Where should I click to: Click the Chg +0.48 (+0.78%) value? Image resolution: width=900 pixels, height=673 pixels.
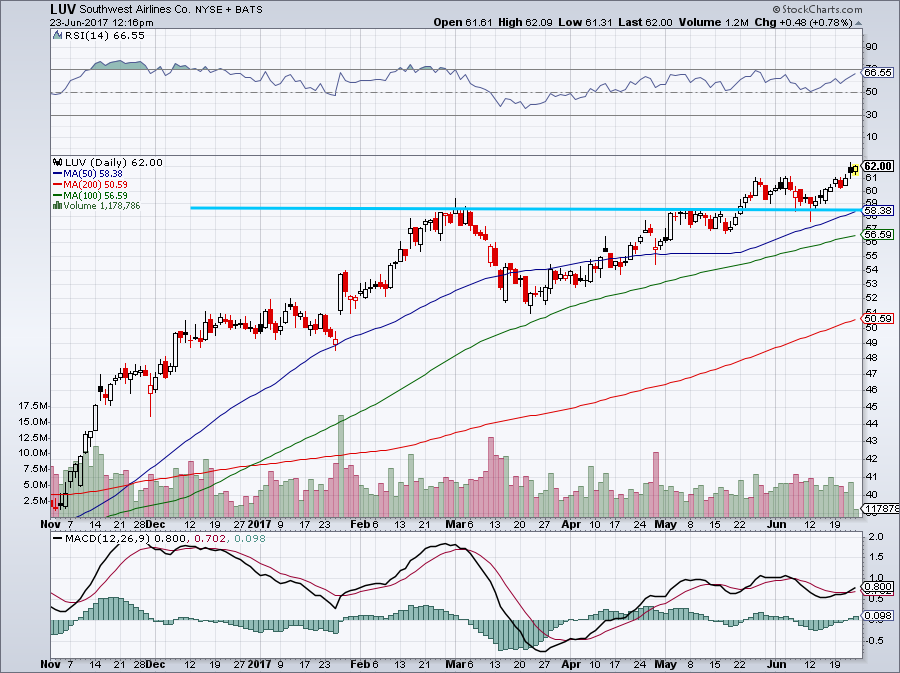[x=803, y=22]
